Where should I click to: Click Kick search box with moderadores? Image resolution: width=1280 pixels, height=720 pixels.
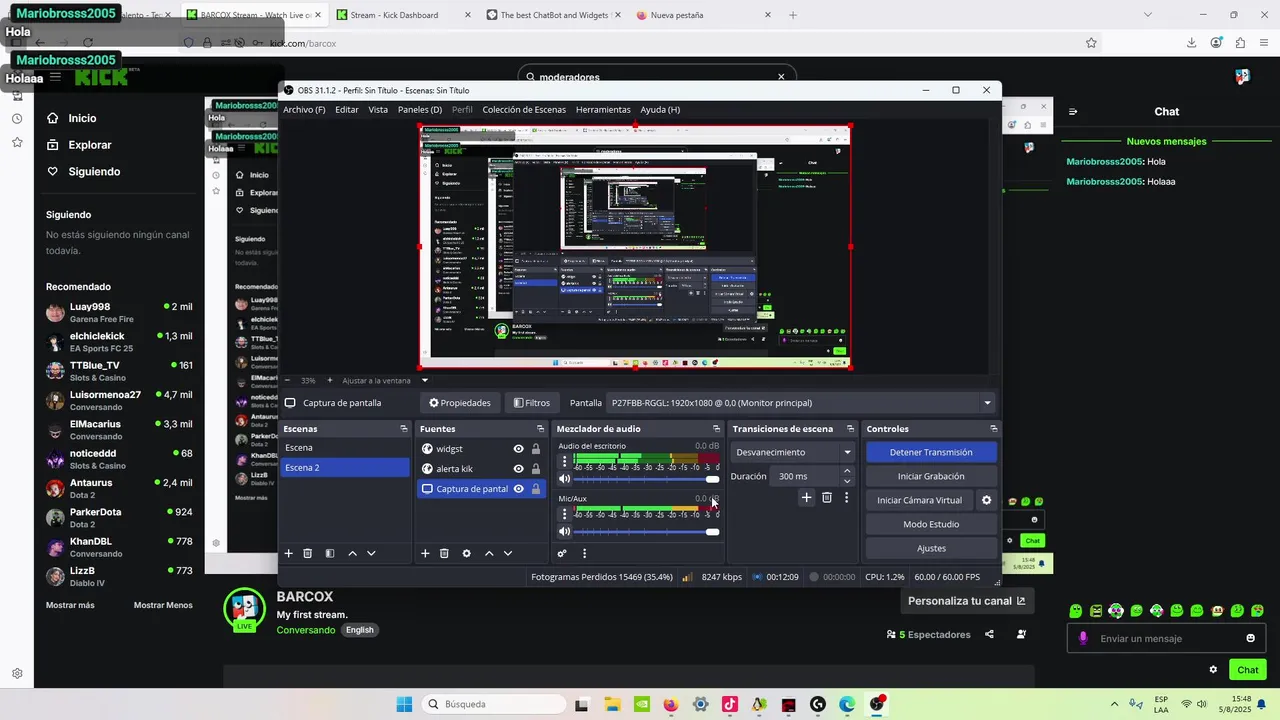click(x=658, y=77)
